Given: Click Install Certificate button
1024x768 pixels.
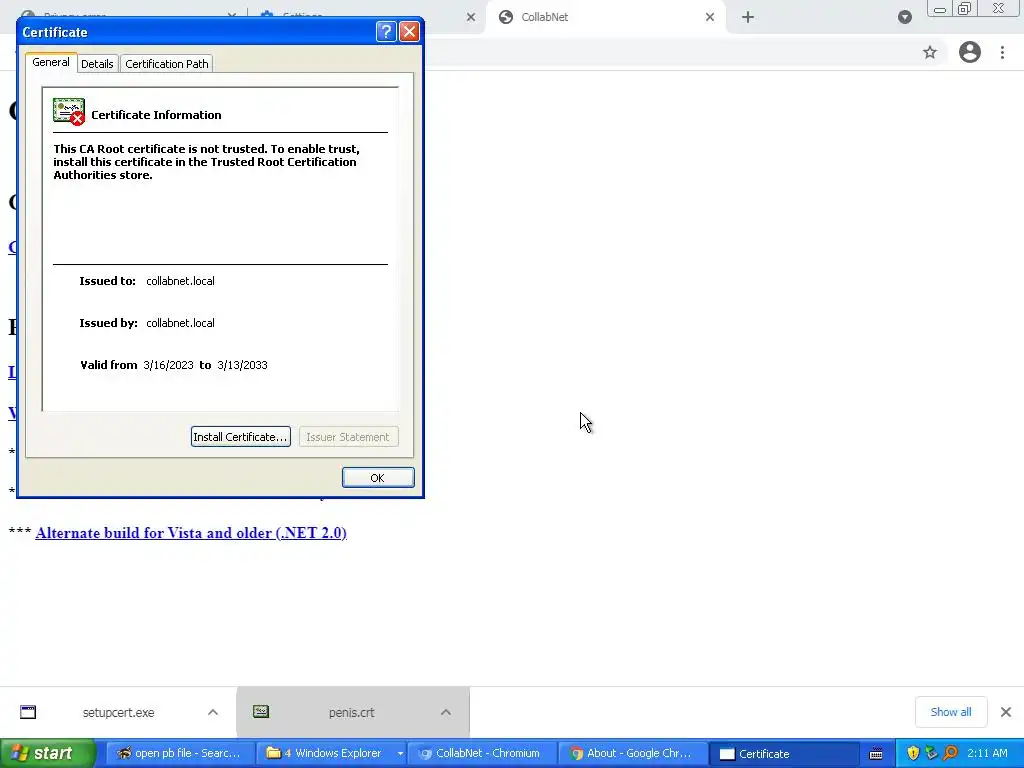Looking at the screenshot, I should click(240, 437).
